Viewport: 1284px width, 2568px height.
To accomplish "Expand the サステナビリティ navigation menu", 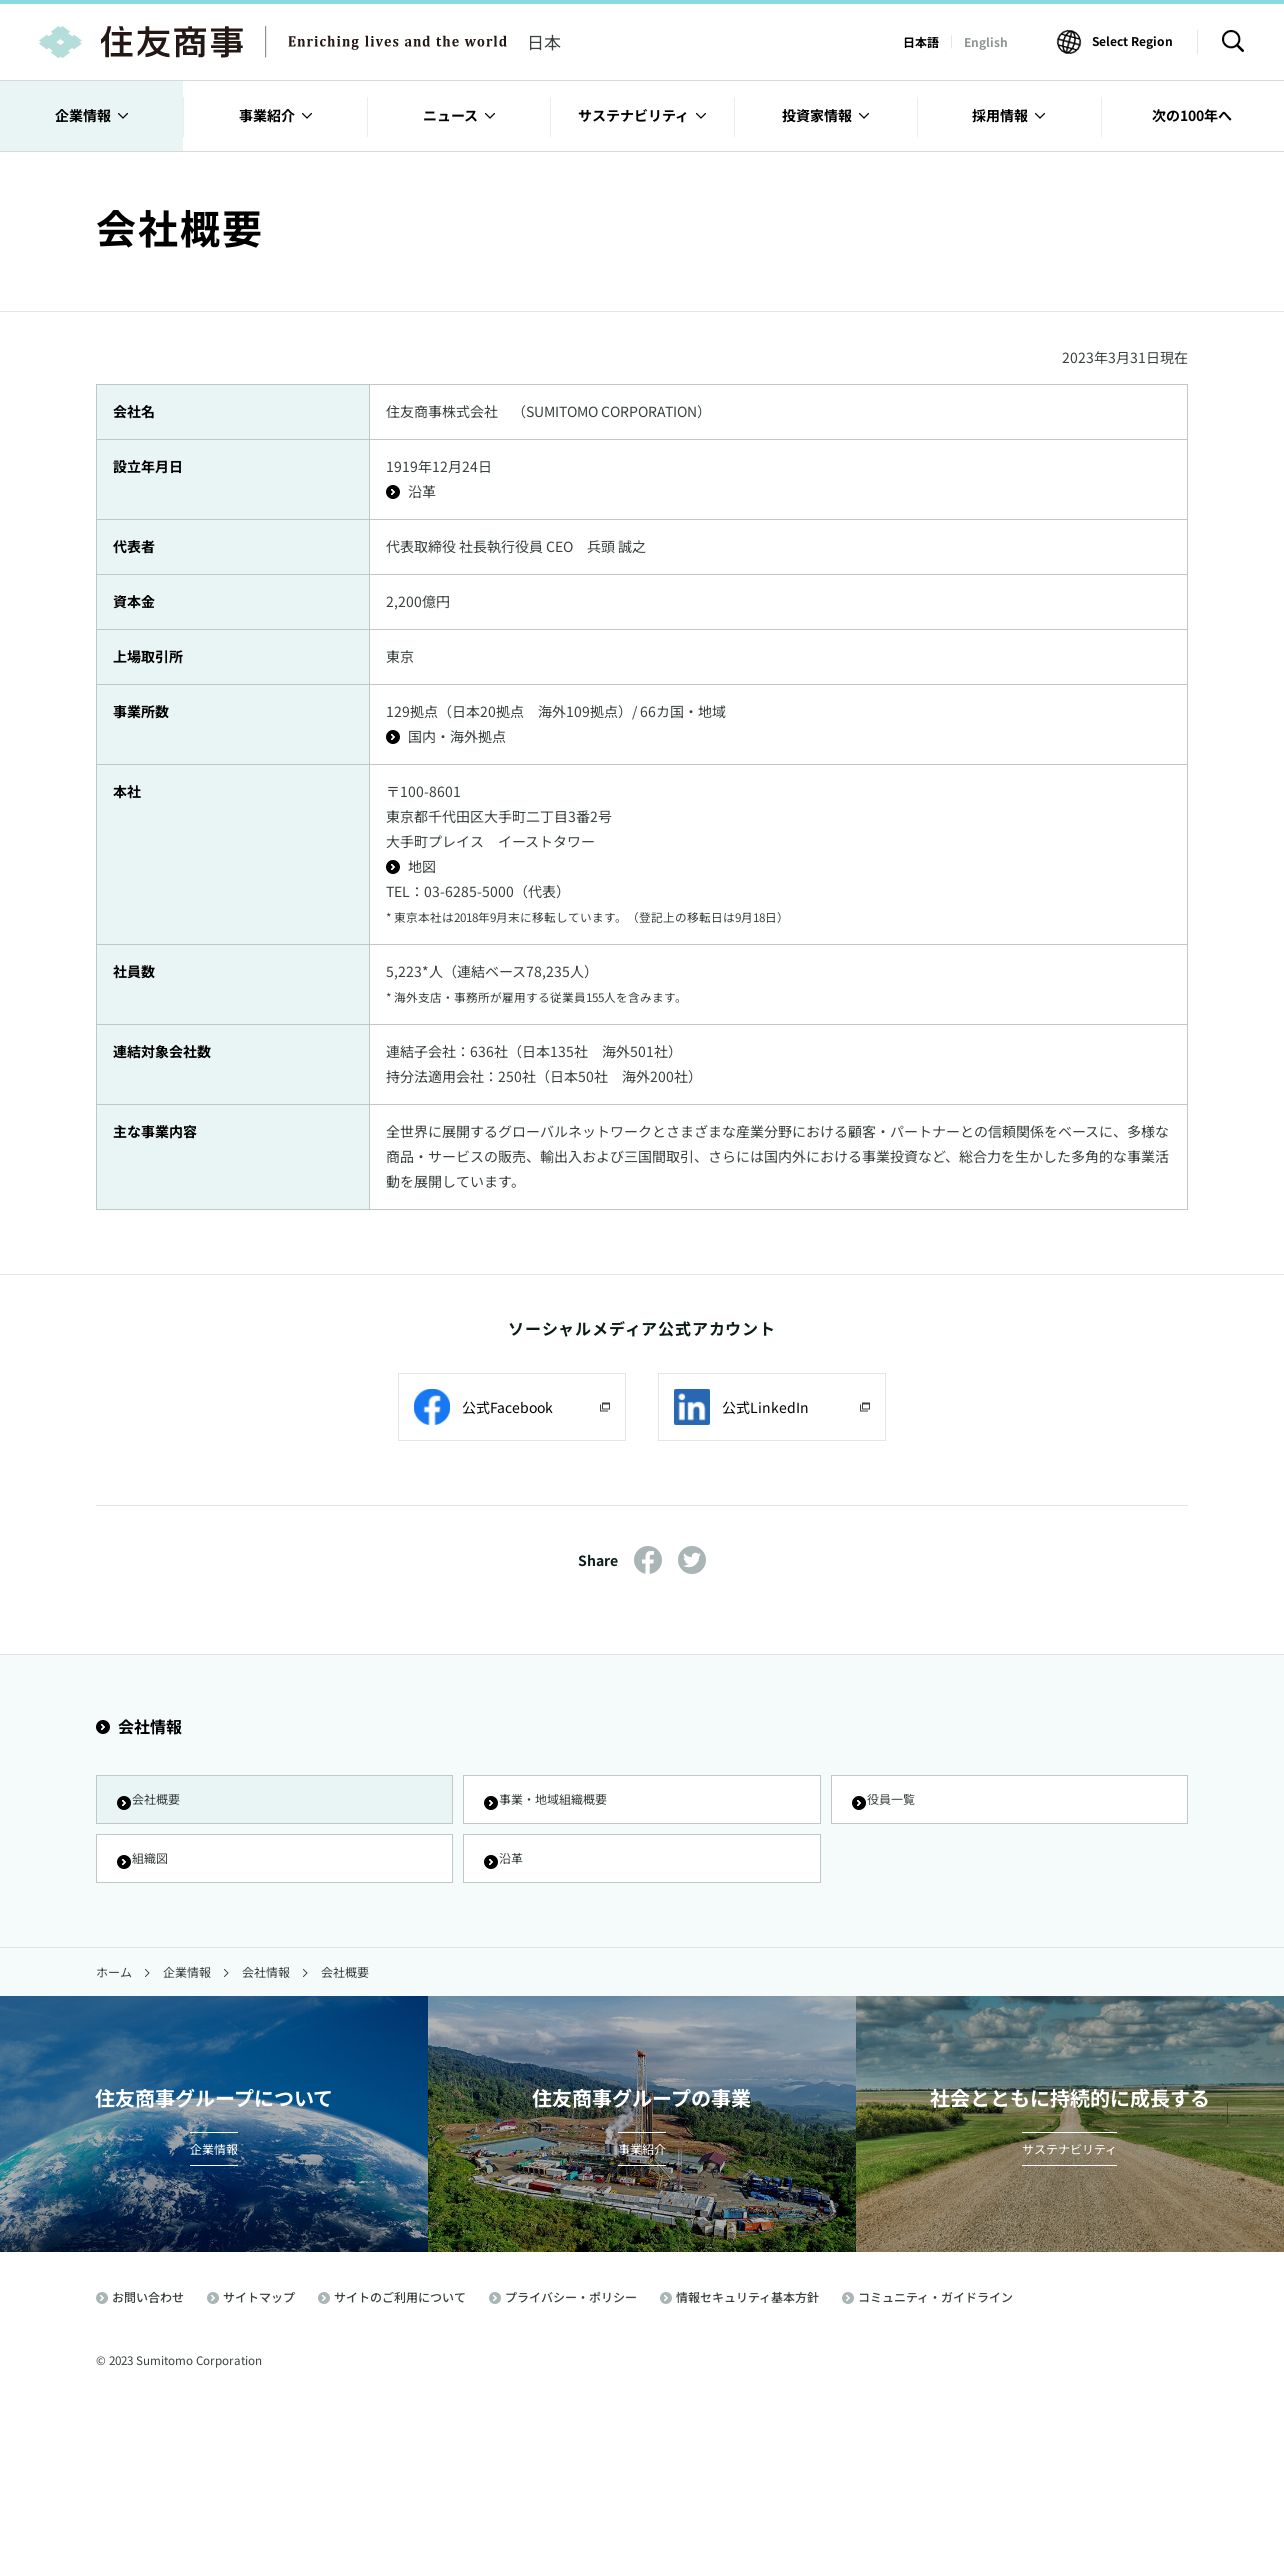I will point(642,116).
